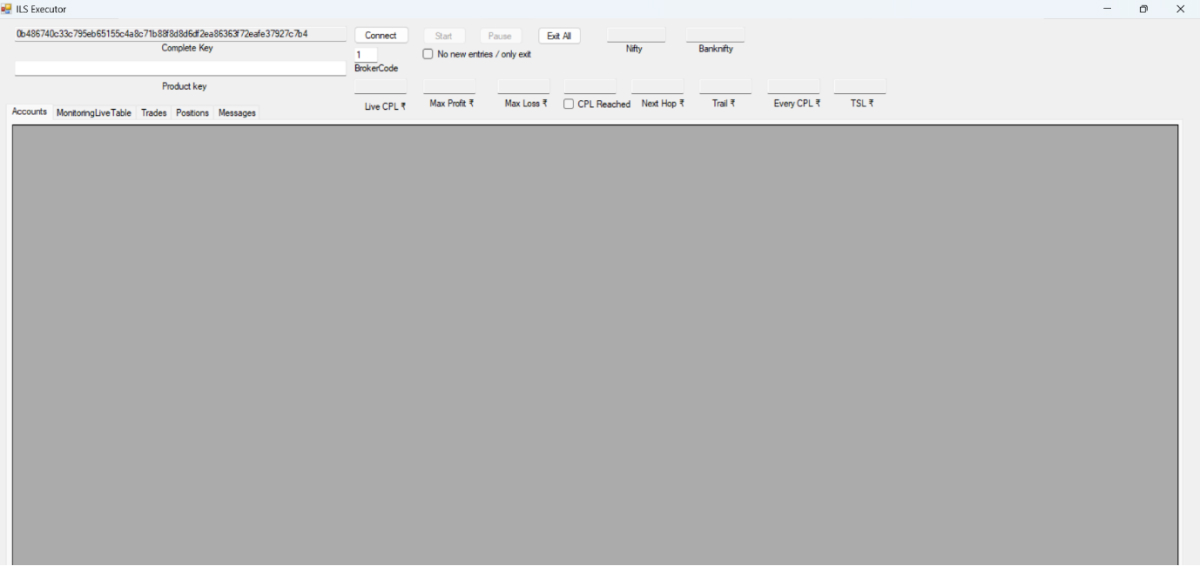Click the Nifty value field
Image resolution: width=1200 pixels, height=566 pixels.
[x=636, y=35]
